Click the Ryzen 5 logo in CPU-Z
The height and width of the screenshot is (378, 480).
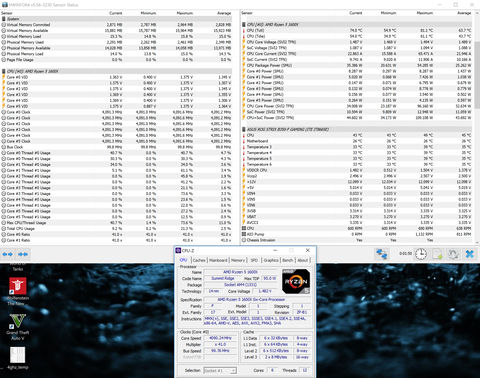click(x=296, y=282)
